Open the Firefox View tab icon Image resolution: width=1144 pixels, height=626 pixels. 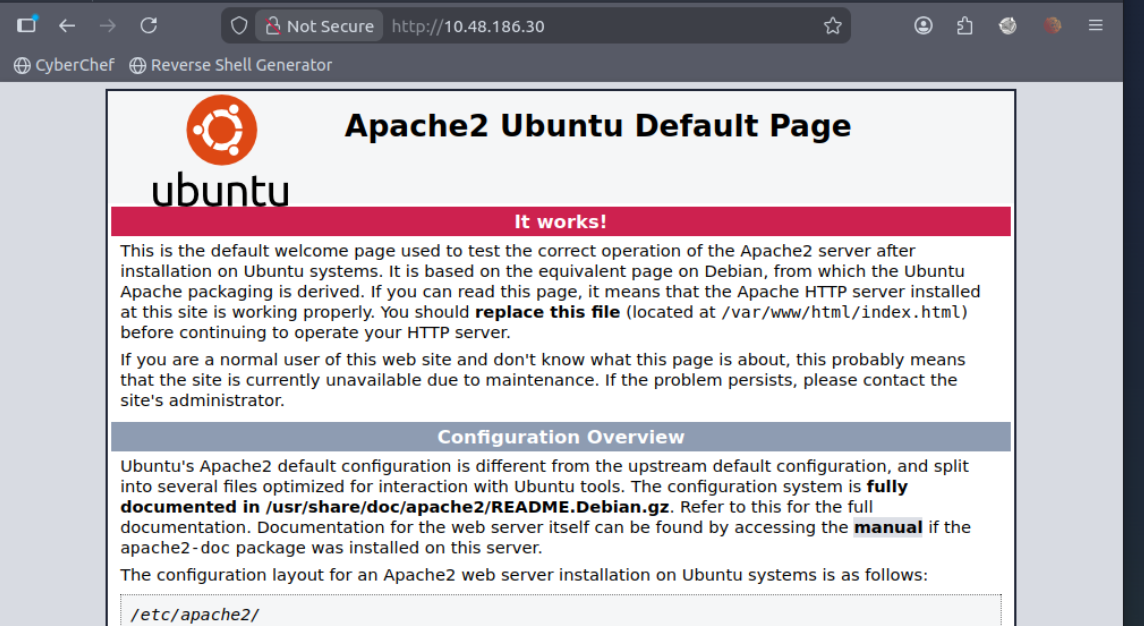point(27,26)
